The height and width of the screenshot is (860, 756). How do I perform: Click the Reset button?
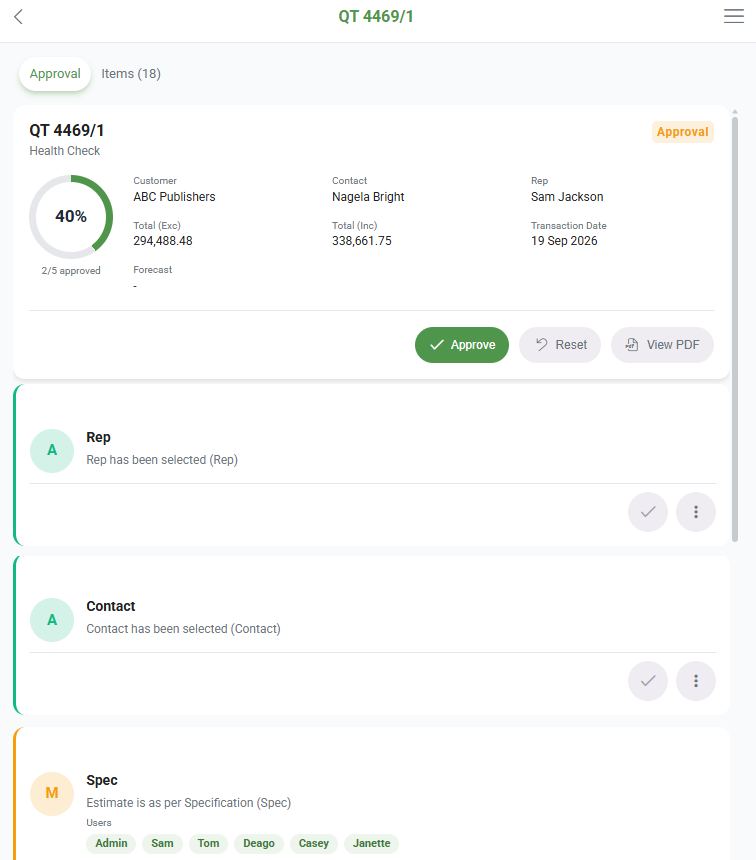pyautogui.click(x=560, y=344)
